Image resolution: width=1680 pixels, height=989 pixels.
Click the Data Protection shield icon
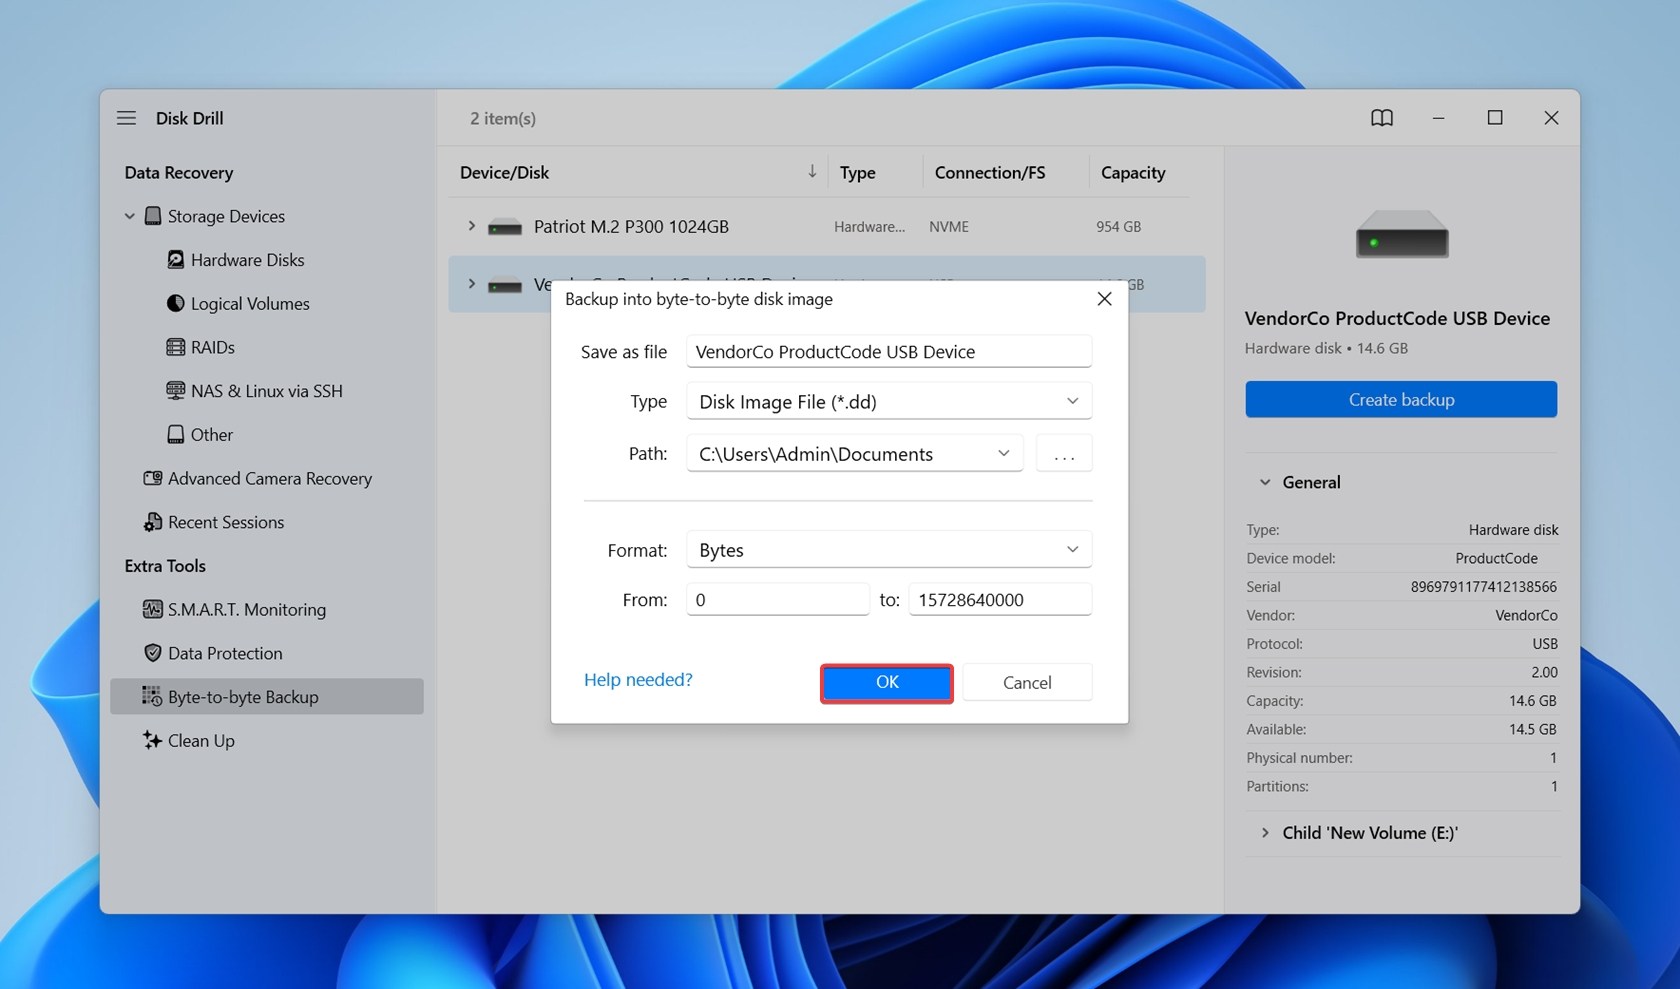click(x=151, y=652)
